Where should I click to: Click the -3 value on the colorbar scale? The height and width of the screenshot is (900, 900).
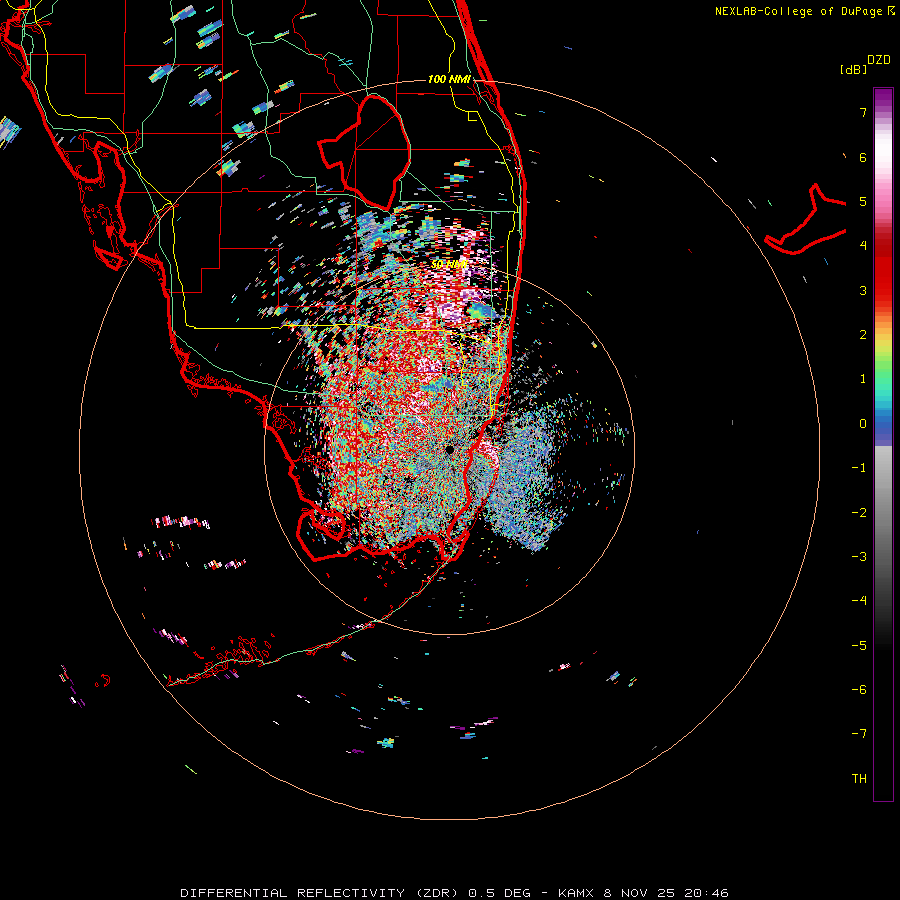coord(859,557)
